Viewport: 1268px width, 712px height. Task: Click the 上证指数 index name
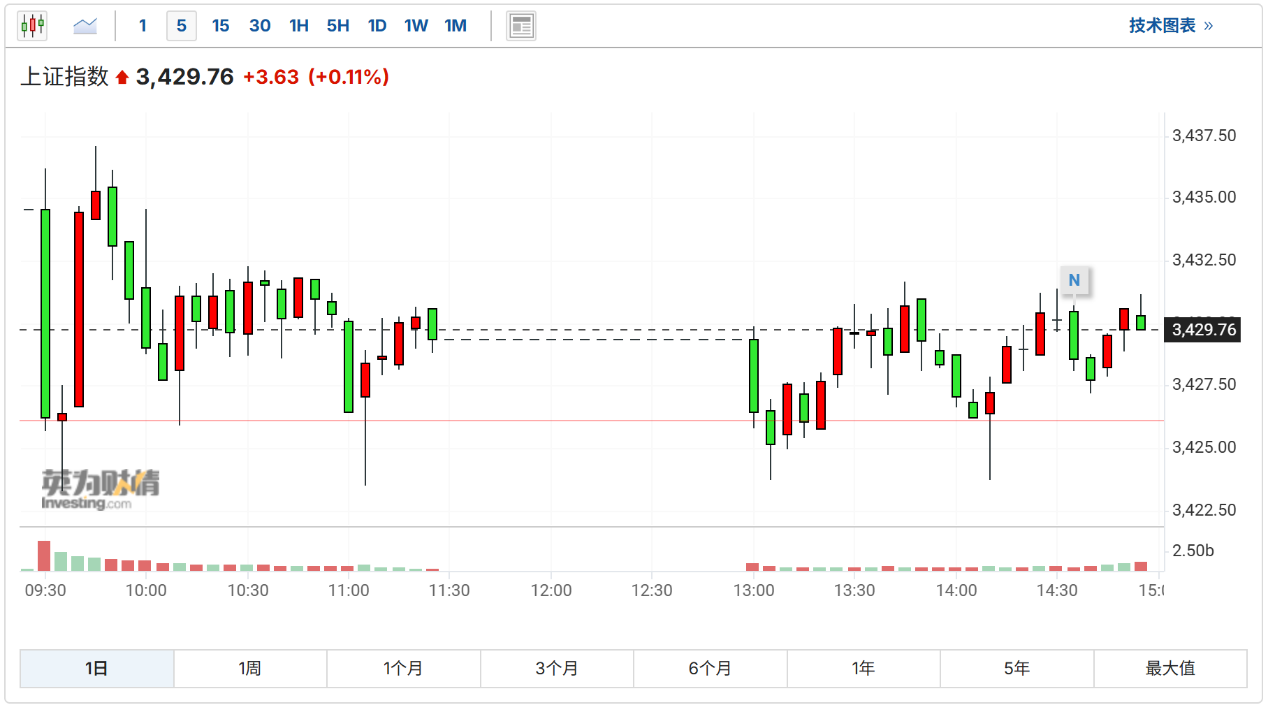point(65,77)
